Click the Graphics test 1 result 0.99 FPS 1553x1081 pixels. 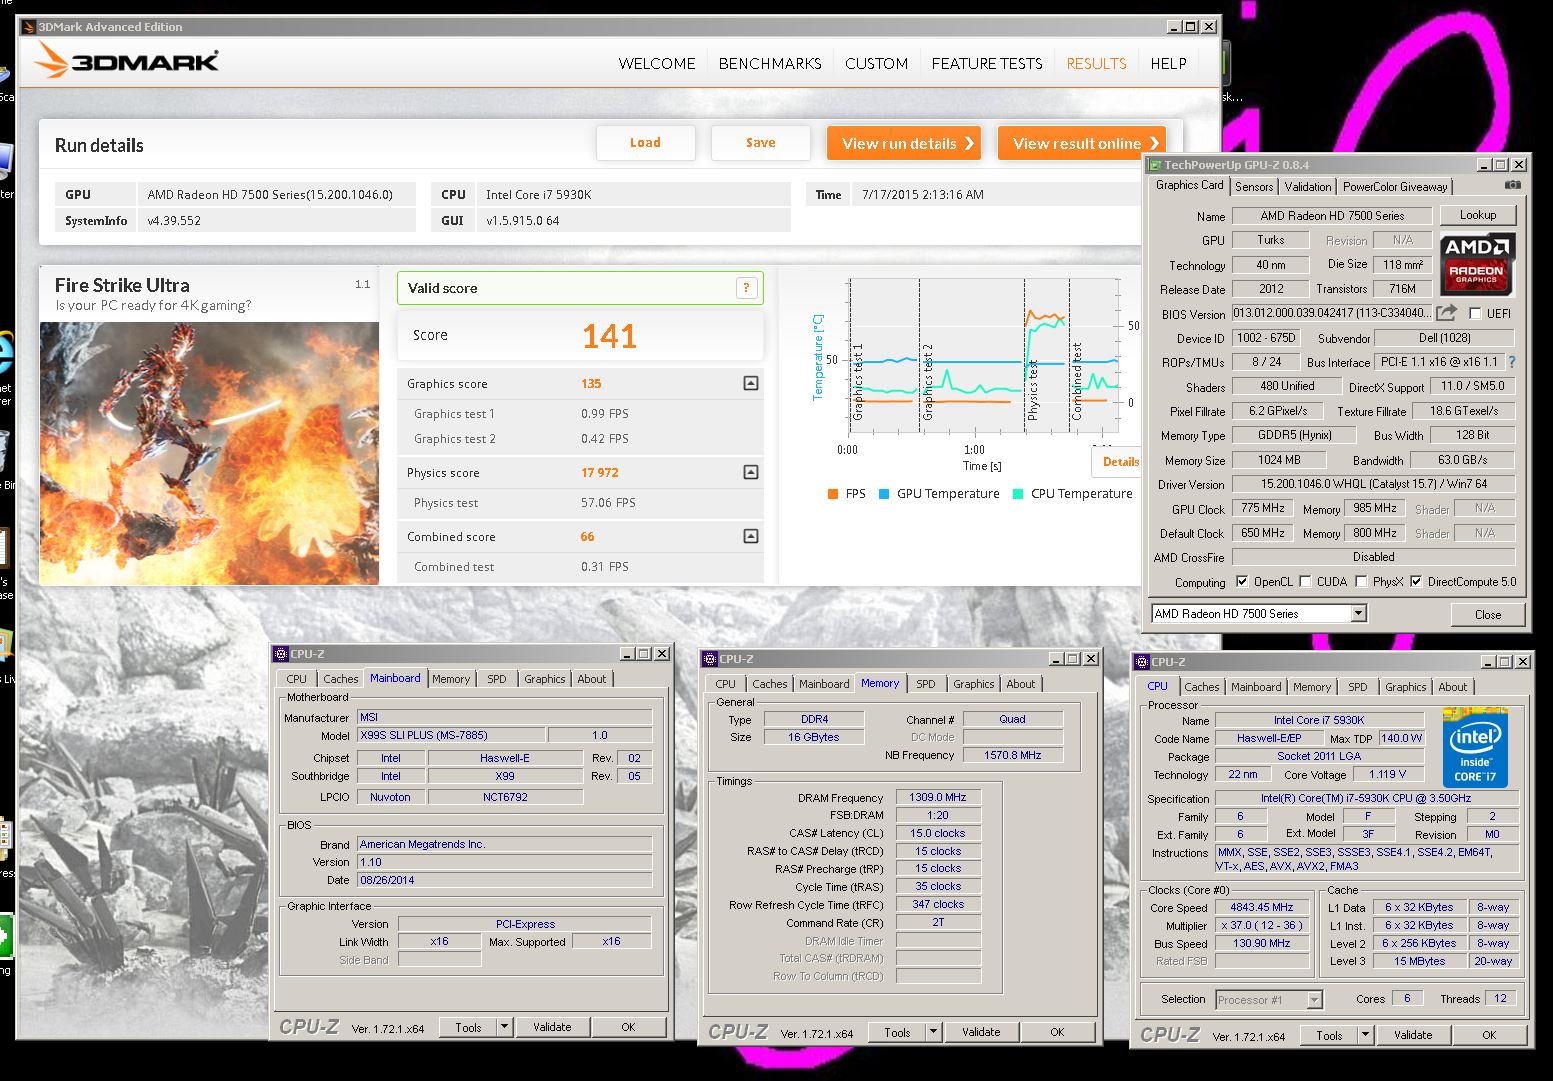click(x=605, y=414)
